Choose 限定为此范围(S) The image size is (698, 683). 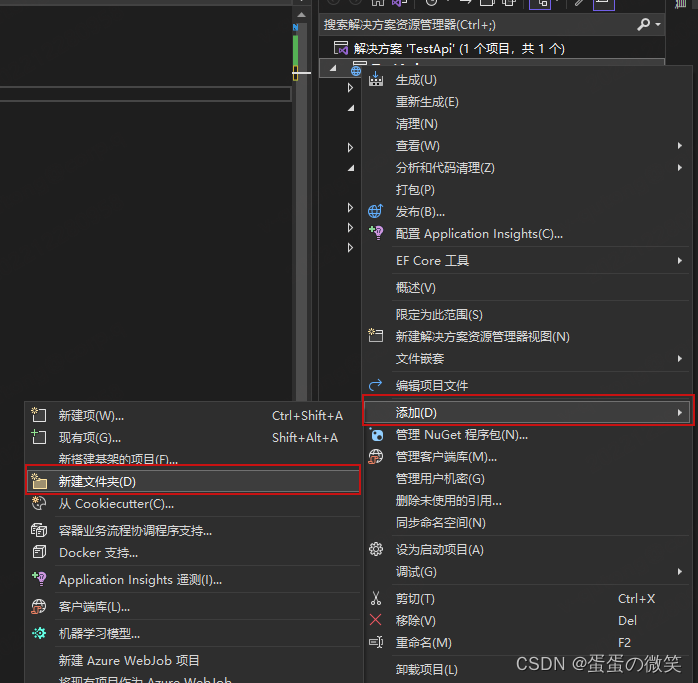pyautogui.click(x=439, y=315)
